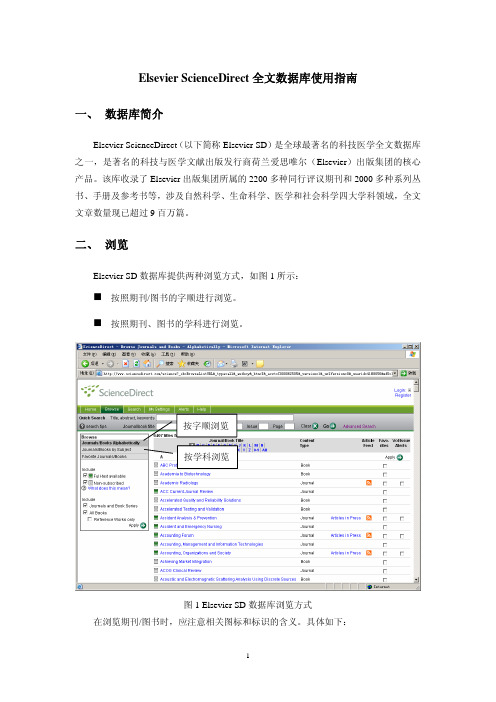Open the Accident and Emergency Nursing link
496x702 pixels.
191,526
